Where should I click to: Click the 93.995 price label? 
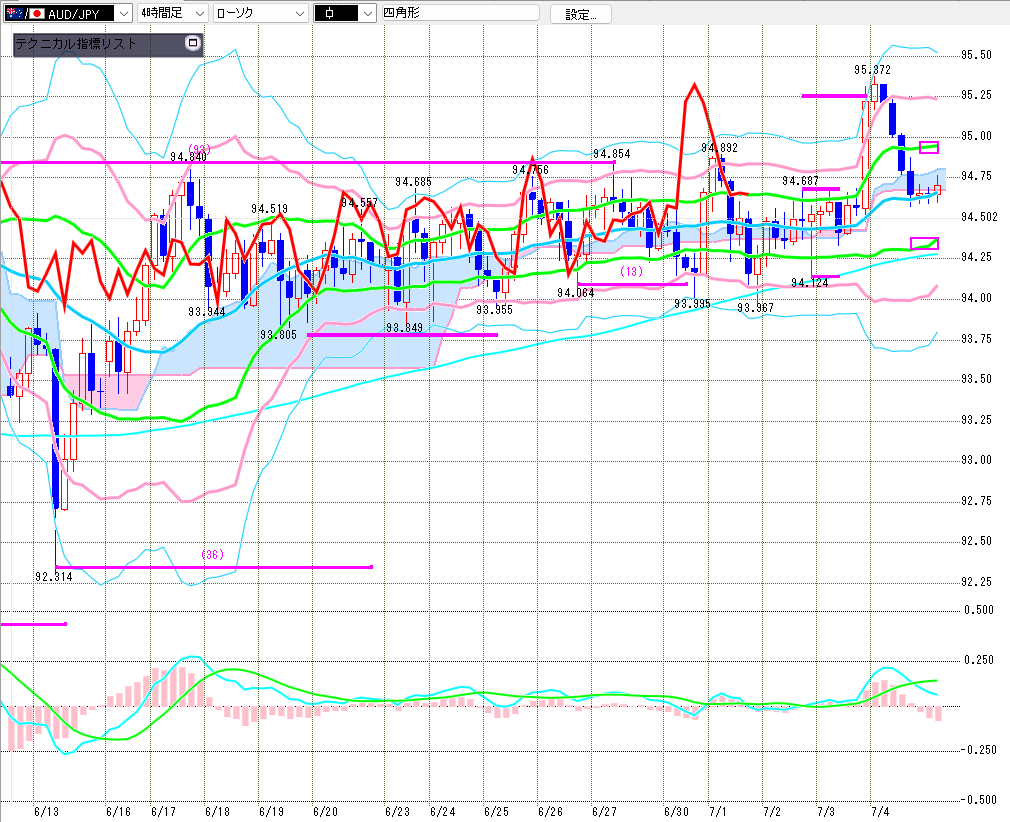[x=692, y=303]
